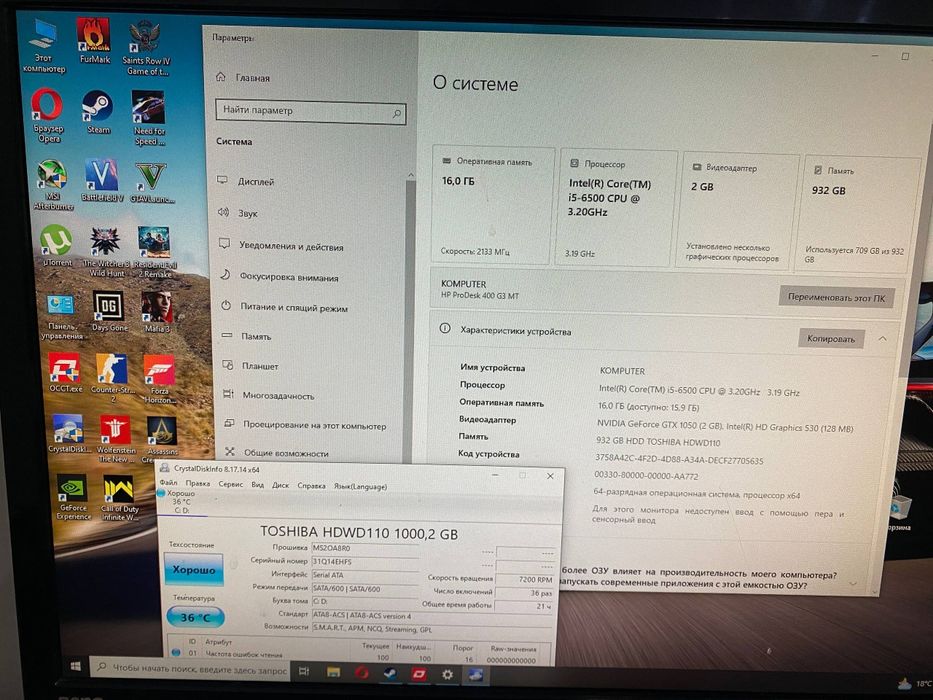Image resolution: width=933 pixels, height=700 pixels.
Task: Open the uTorrent desktop shortcut
Action: coord(57,245)
